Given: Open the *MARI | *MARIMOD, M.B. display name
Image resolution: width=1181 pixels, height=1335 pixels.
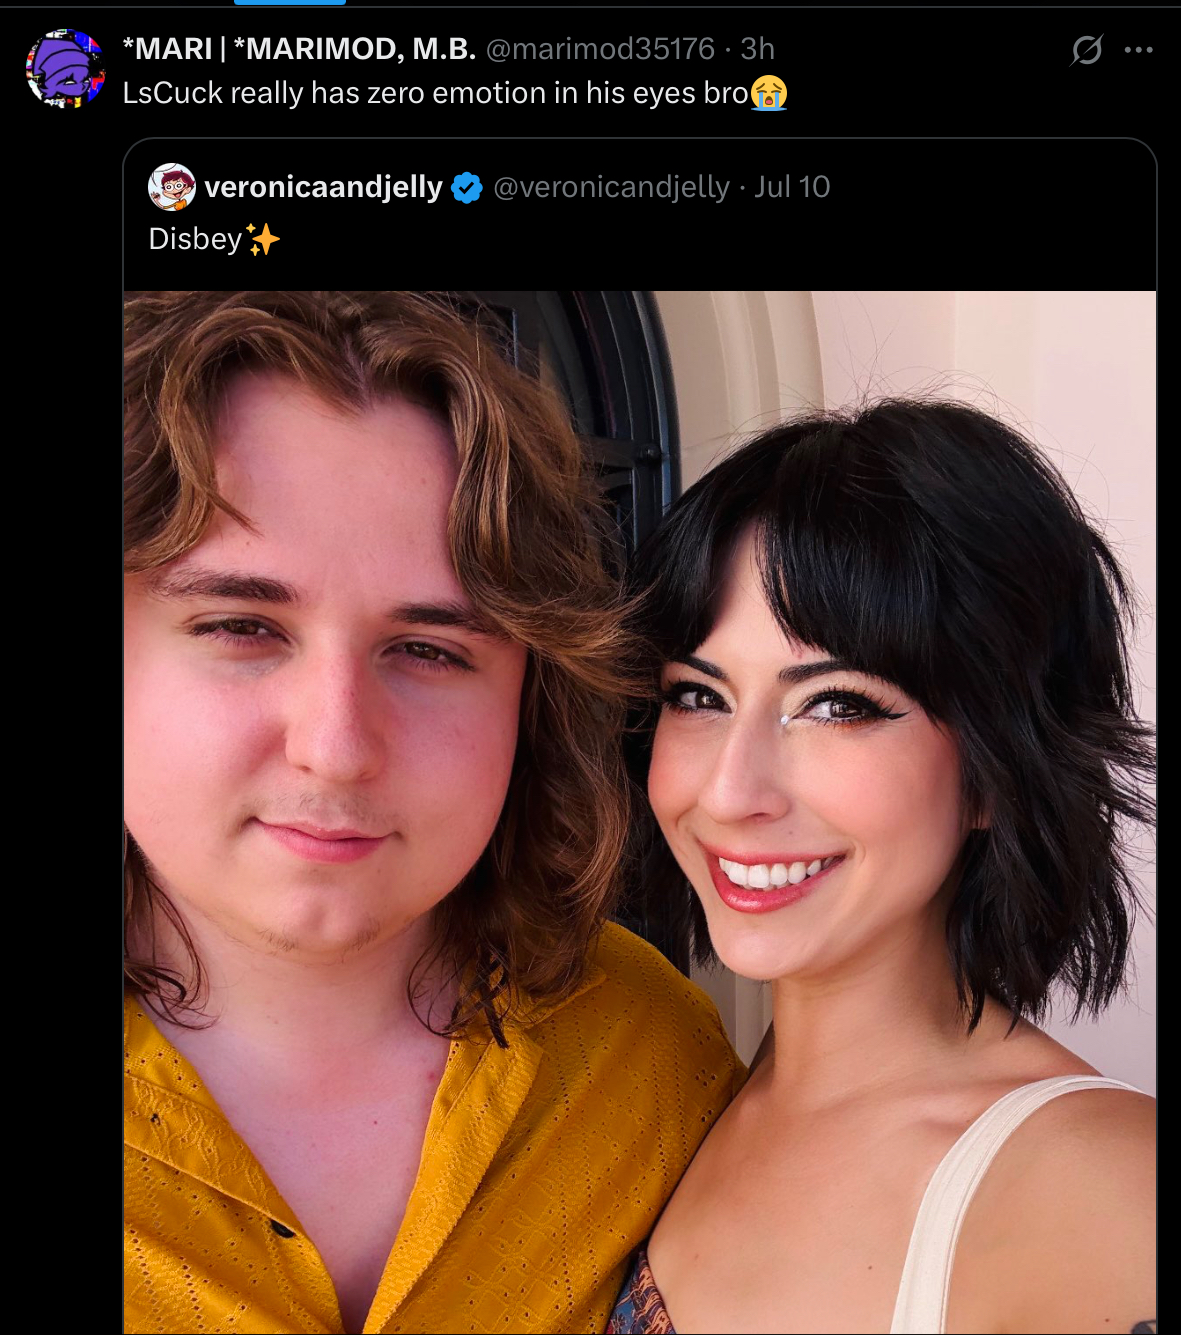Looking at the screenshot, I should click(x=299, y=48).
